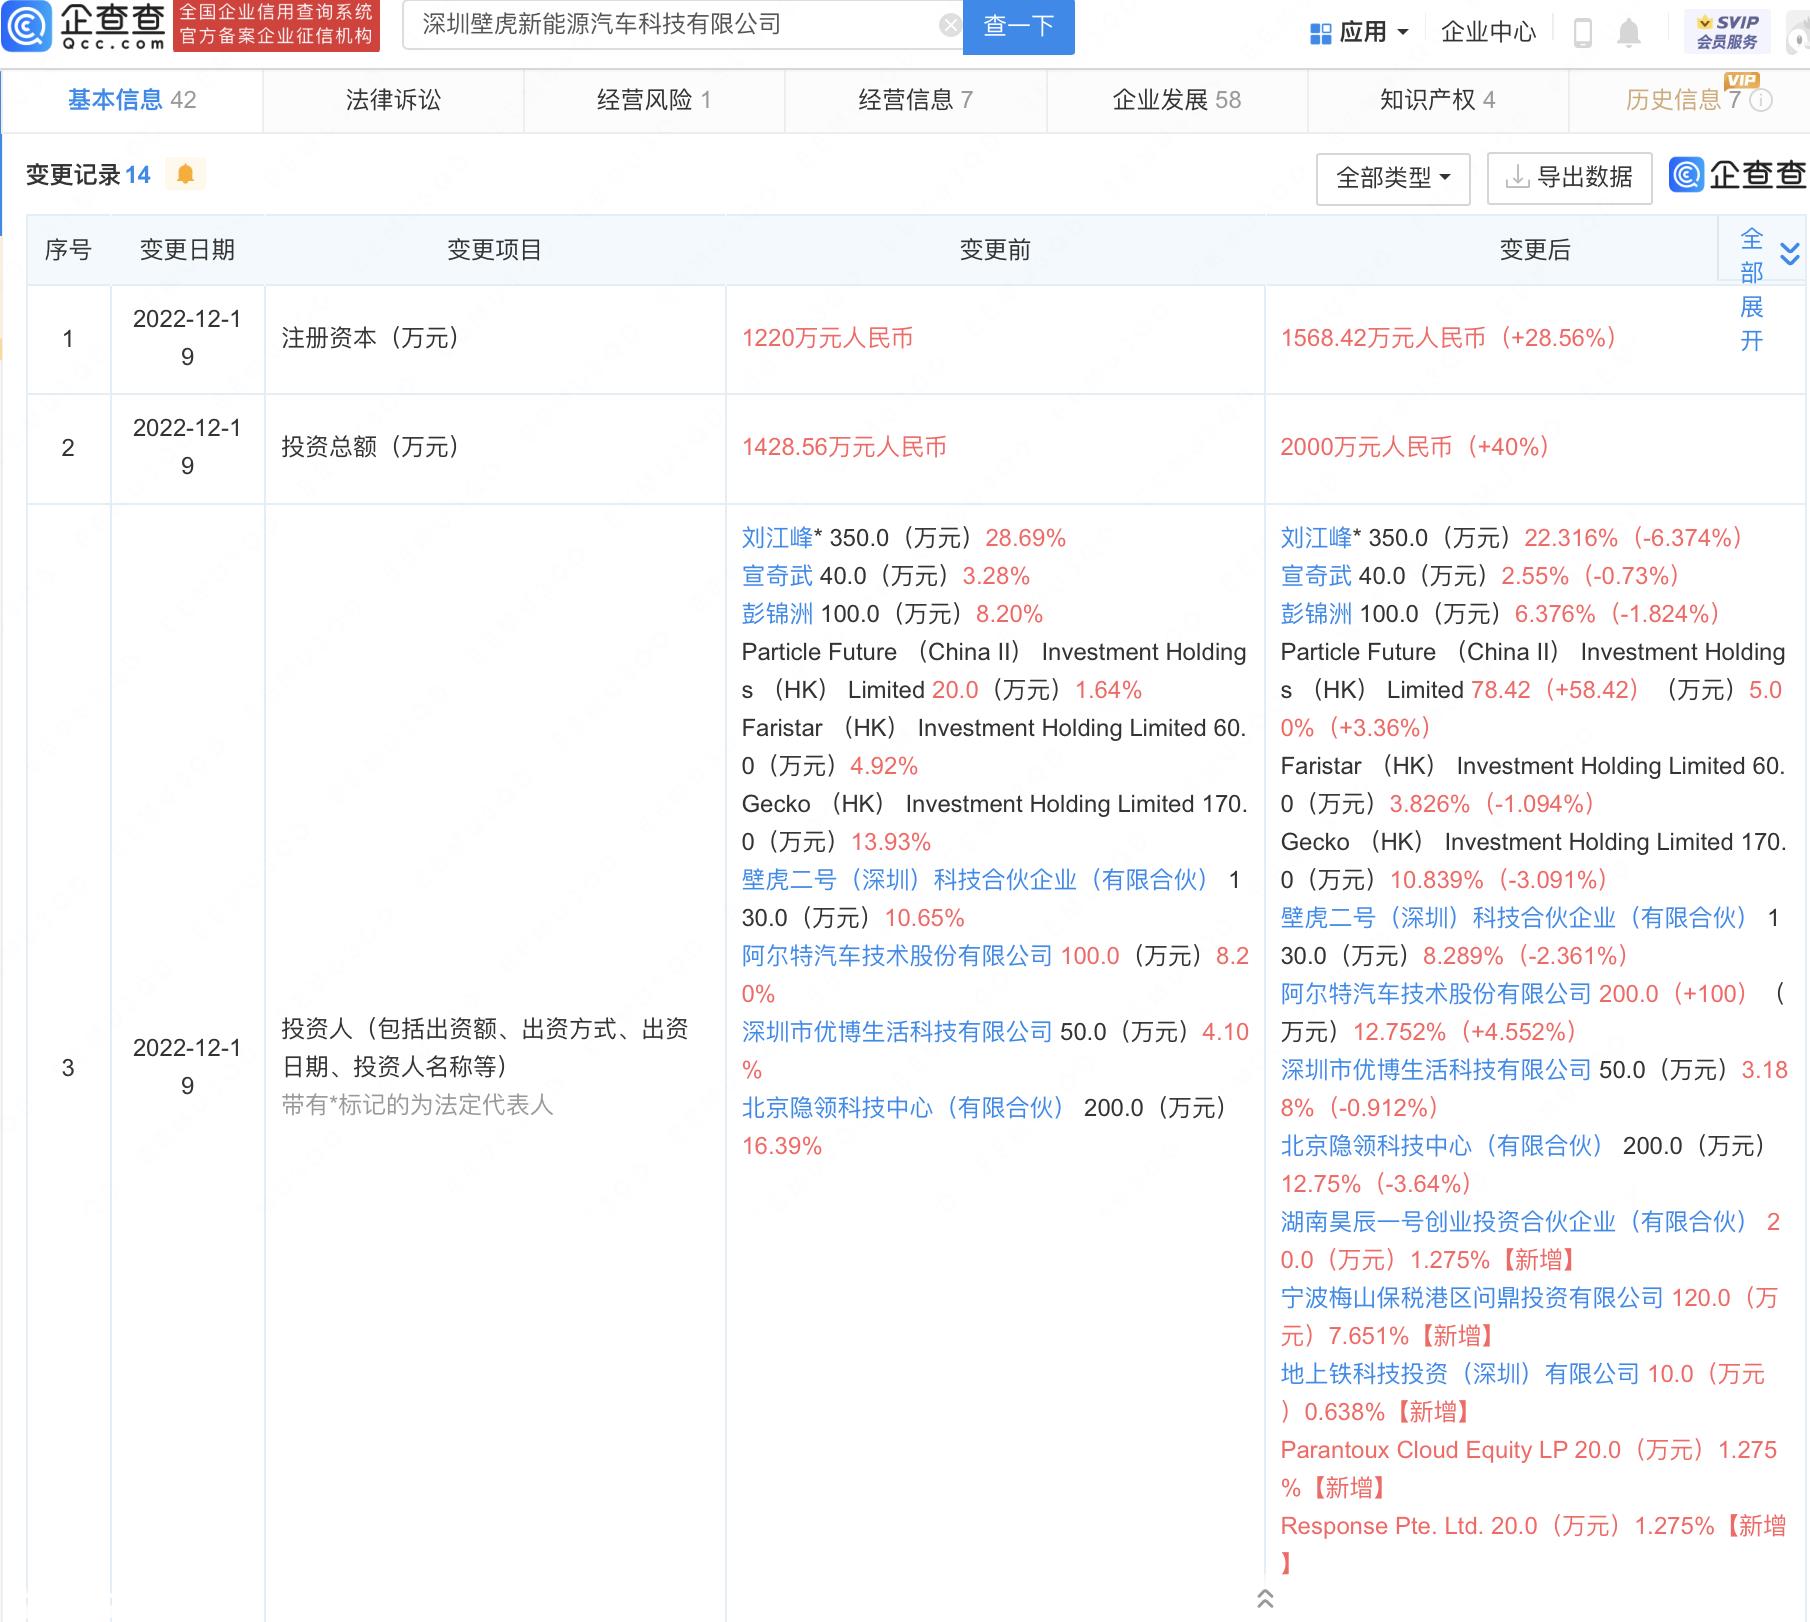Click the orange bell beside 变更记录
1810x1622 pixels.
pos(185,174)
